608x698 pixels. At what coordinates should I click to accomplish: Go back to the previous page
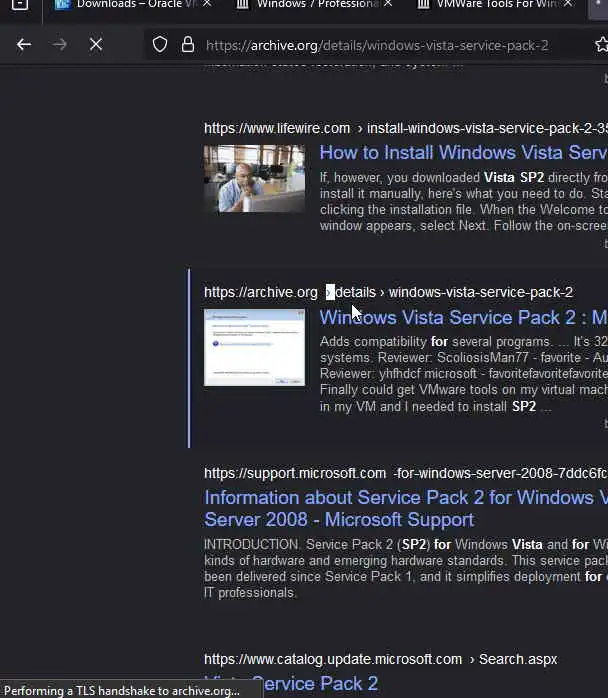pyautogui.click(x=24, y=45)
